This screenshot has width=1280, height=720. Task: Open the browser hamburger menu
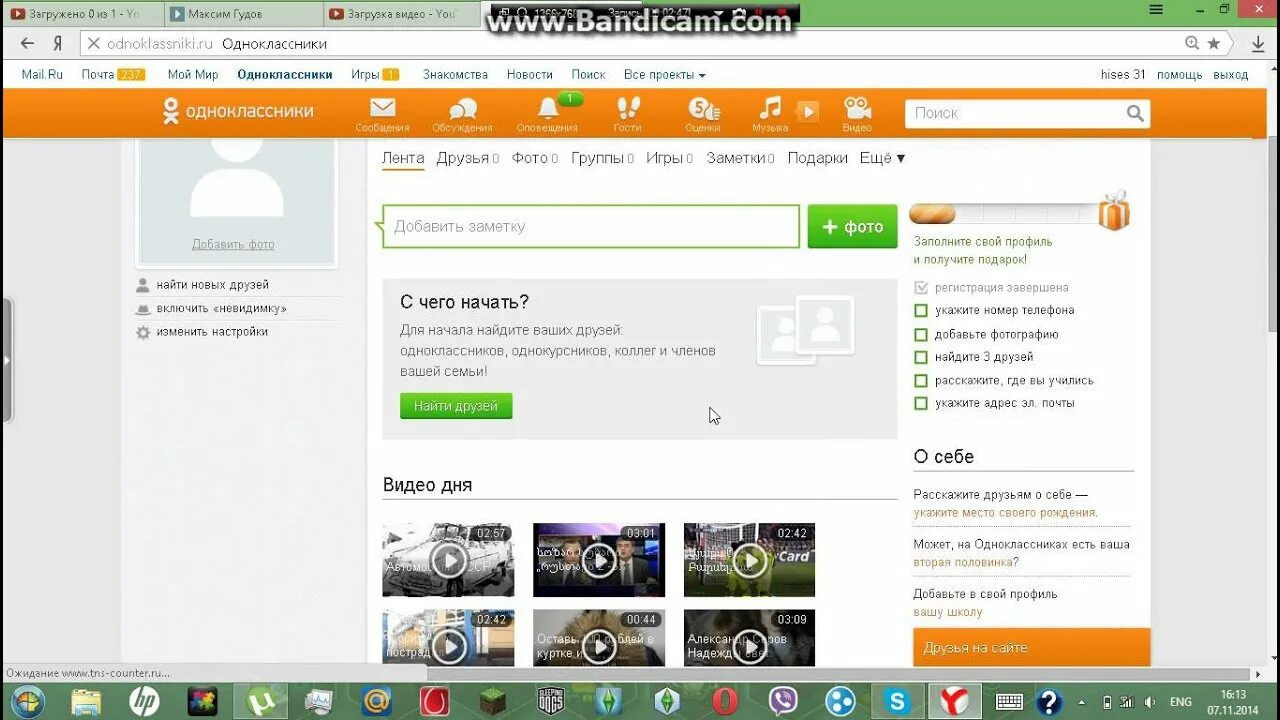tap(1156, 9)
